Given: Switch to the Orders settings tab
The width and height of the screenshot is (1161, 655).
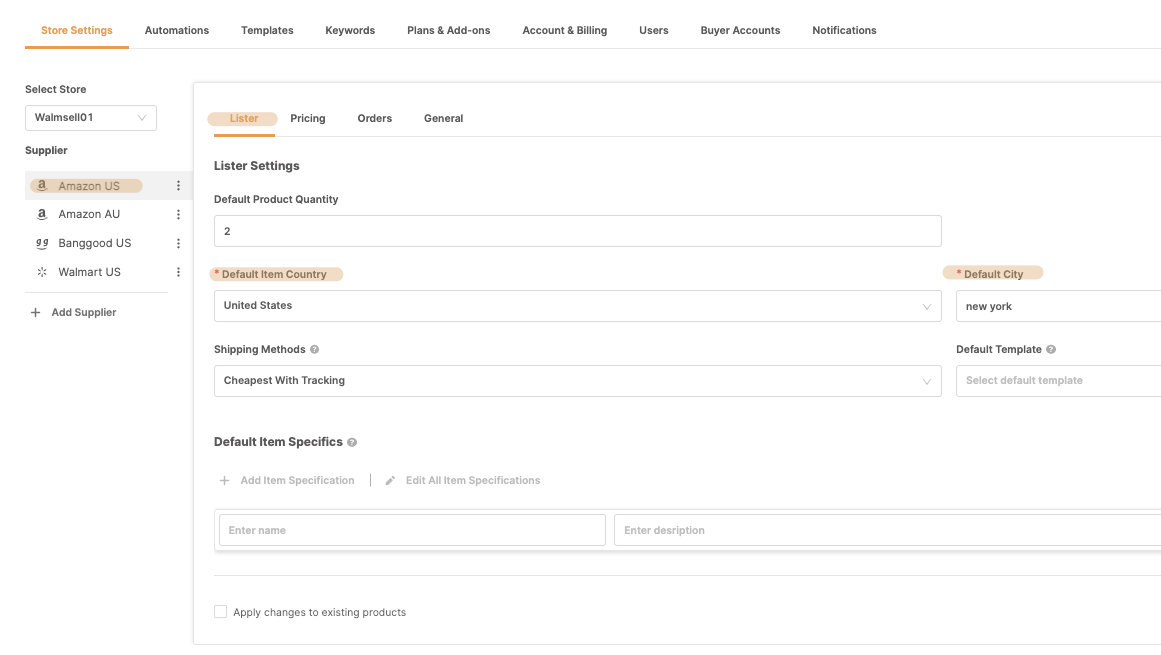Looking at the screenshot, I should (375, 118).
